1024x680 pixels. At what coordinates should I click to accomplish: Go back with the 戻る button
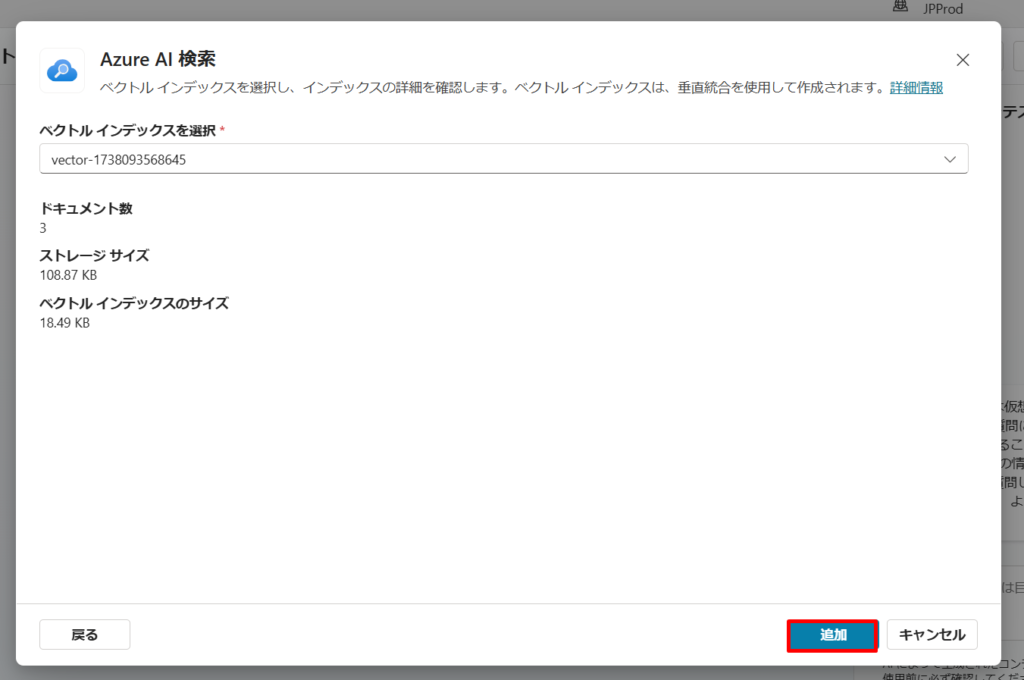[85, 635]
